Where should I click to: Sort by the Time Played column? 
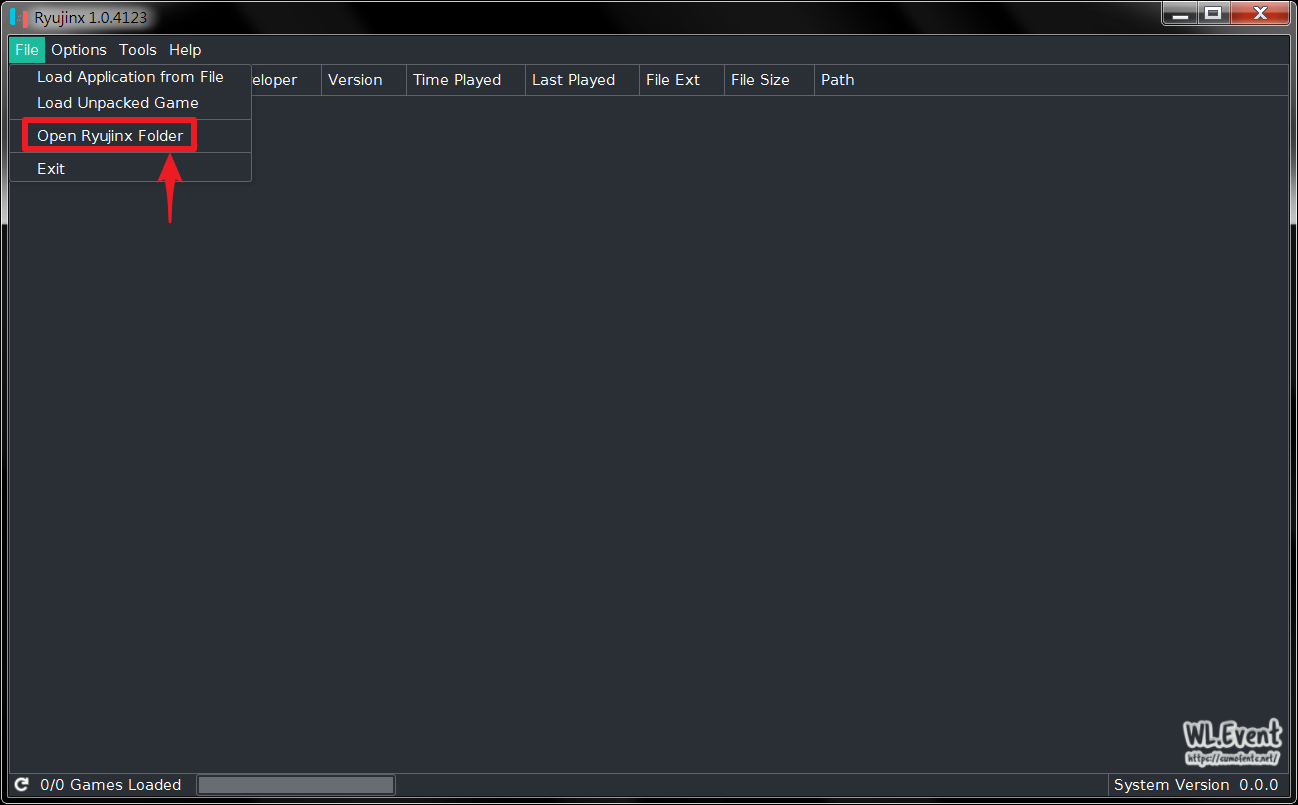click(x=466, y=80)
